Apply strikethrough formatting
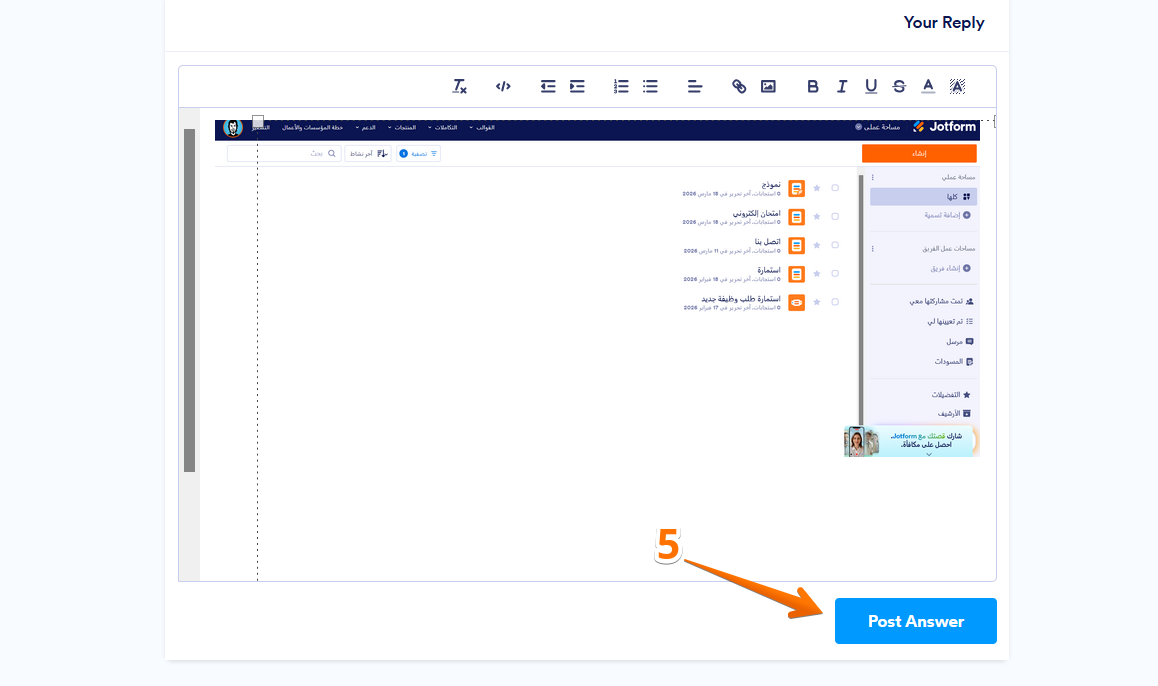The image size is (1158, 686). coord(899,87)
